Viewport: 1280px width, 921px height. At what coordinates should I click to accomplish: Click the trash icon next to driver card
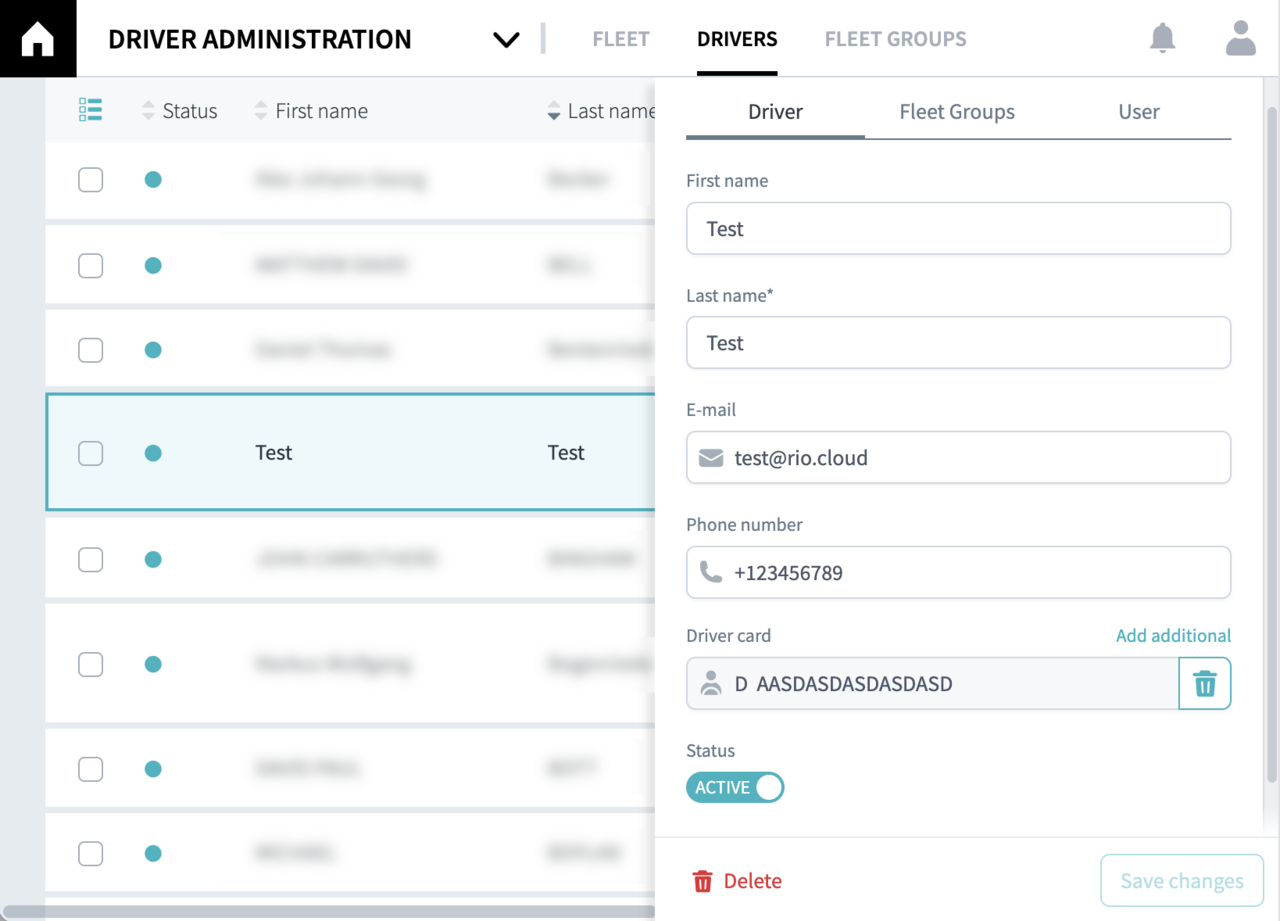click(x=1204, y=683)
